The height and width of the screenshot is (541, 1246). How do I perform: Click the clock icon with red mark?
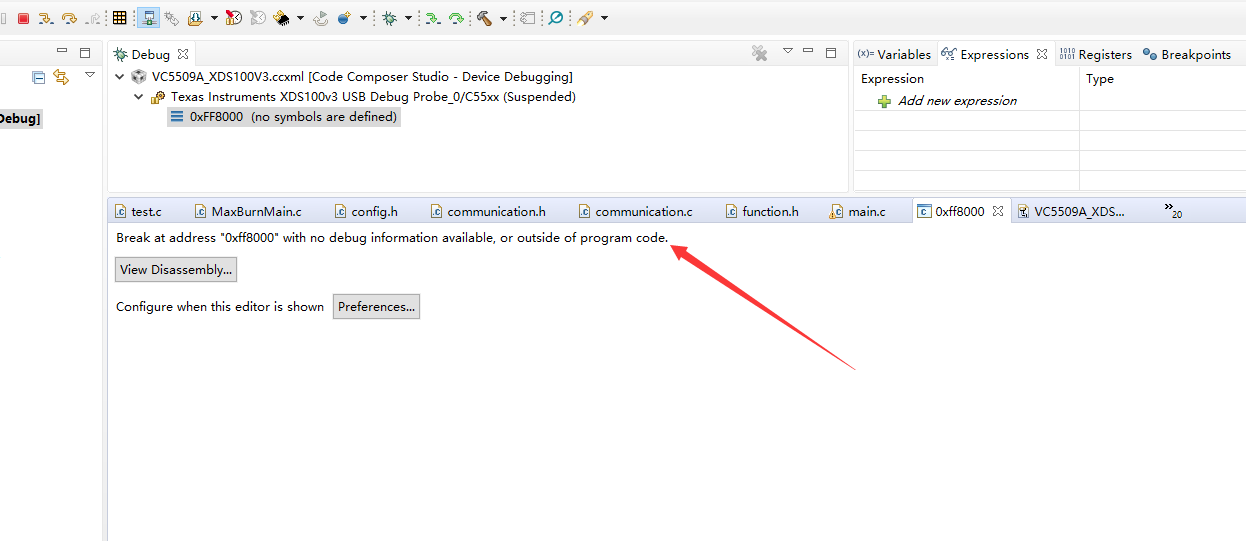(233, 18)
